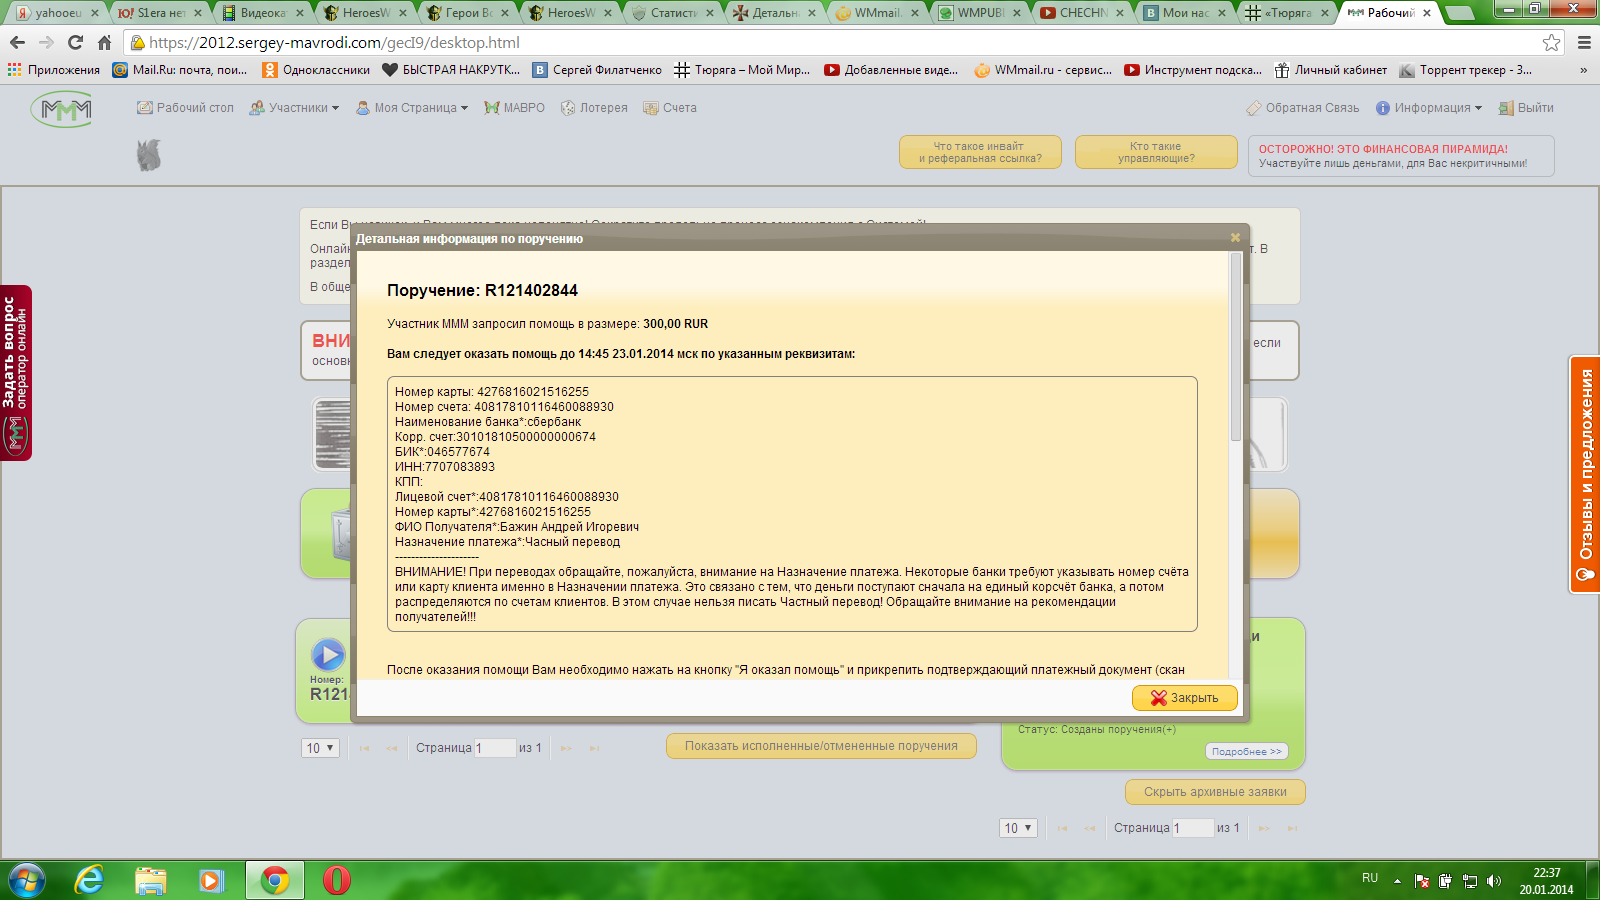Open volume speaker tray icon
The height and width of the screenshot is (900, 1600).
click(x=1494, y=881)
